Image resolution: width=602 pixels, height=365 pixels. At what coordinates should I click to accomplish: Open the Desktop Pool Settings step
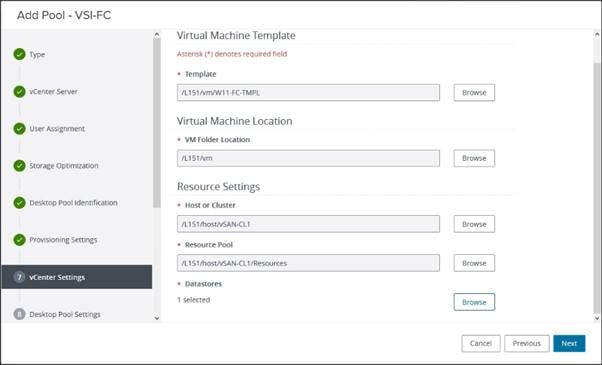click(65, 314)
